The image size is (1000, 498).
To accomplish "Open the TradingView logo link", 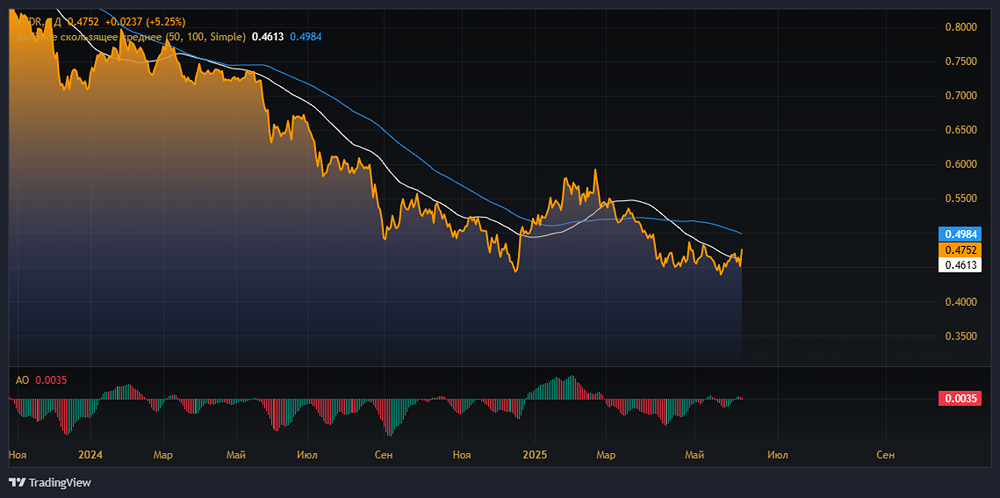I will (50, 483).
